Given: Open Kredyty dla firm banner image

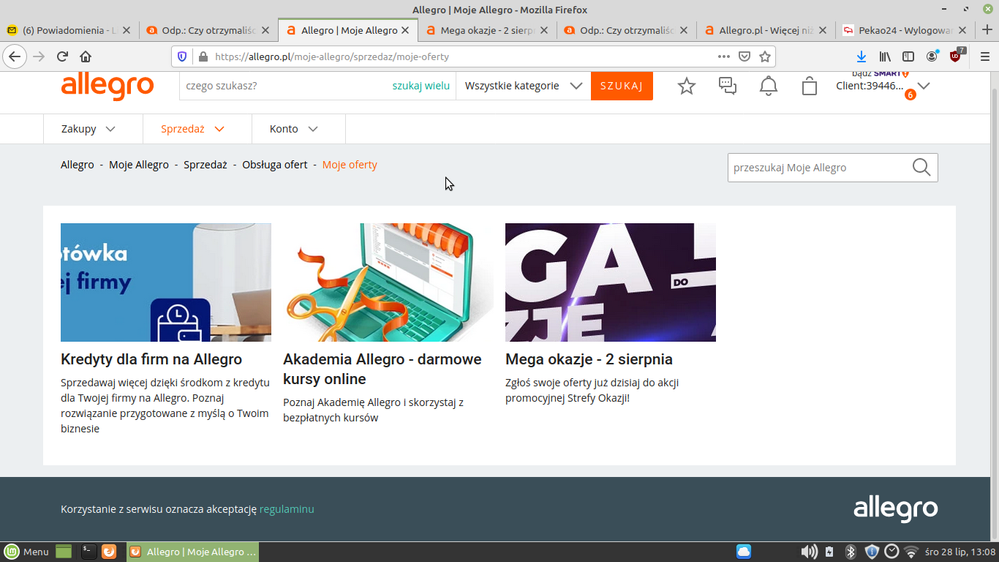Looking at the screenshot, I should click(166, 282).
